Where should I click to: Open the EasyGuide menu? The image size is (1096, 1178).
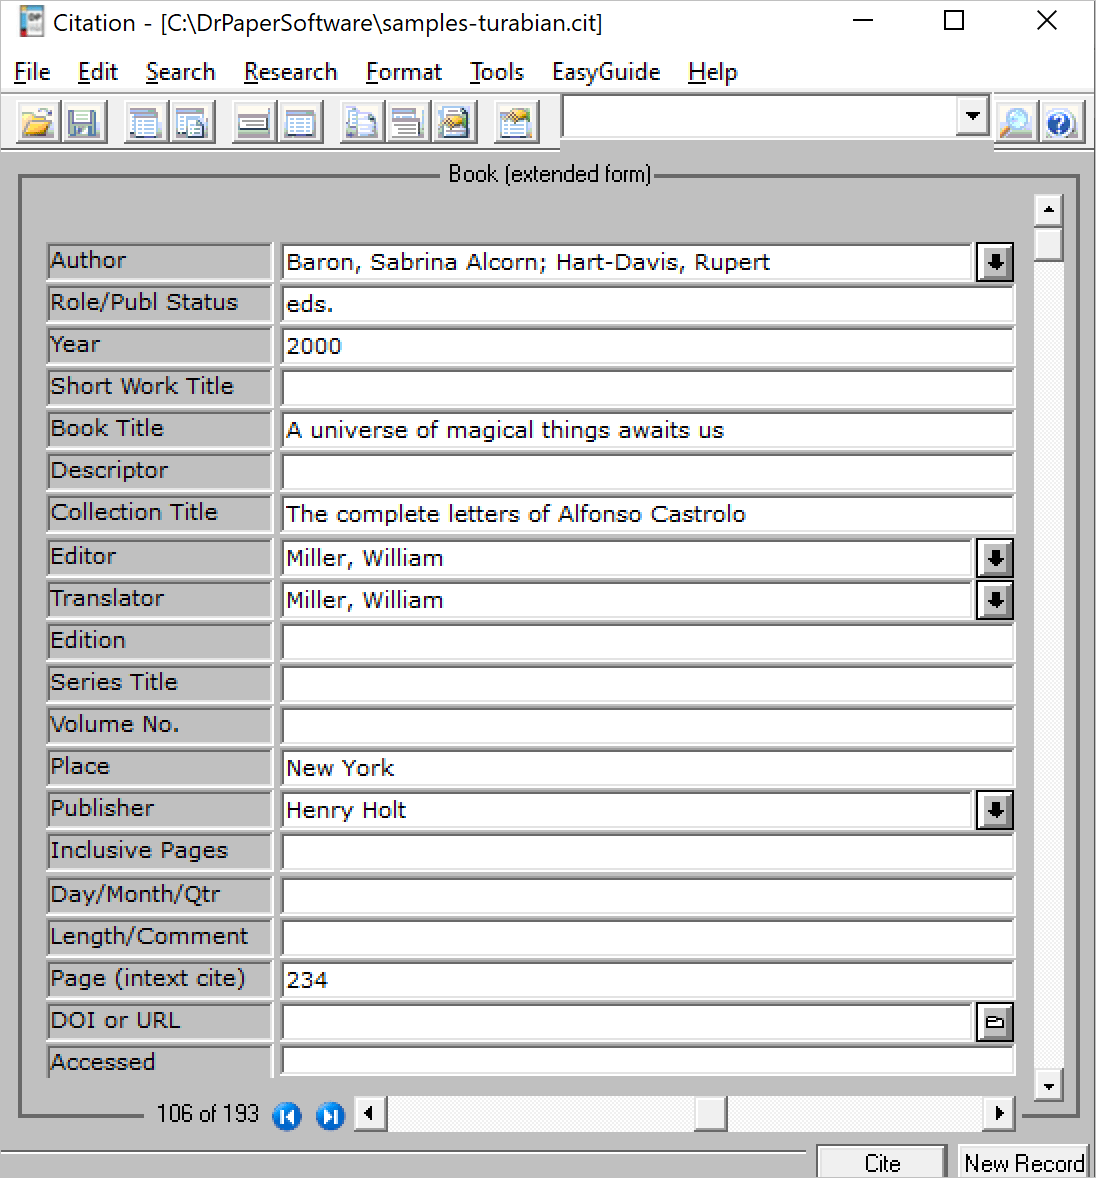606,72
